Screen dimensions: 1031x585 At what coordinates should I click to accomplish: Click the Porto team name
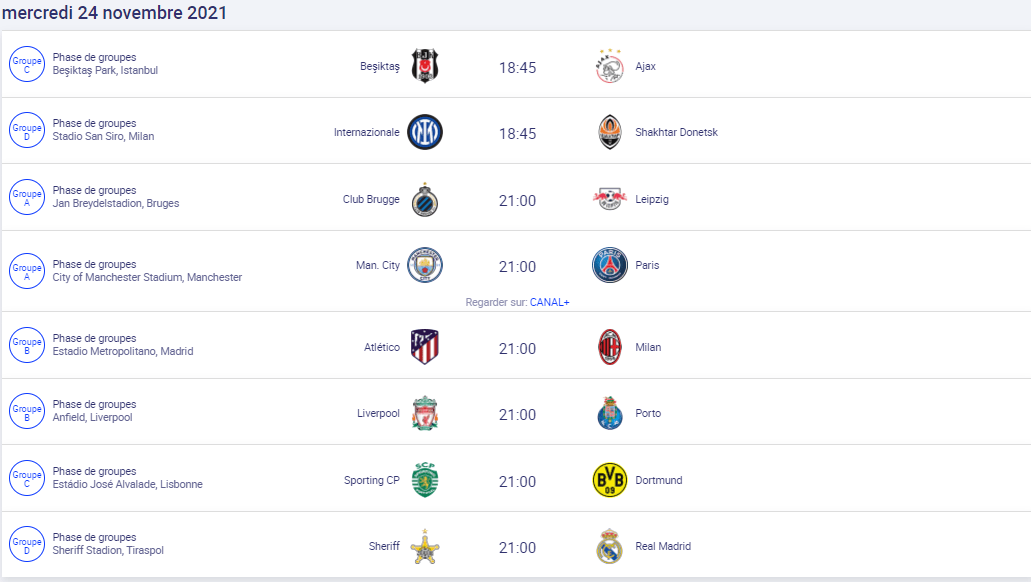(x=648, y=413)
